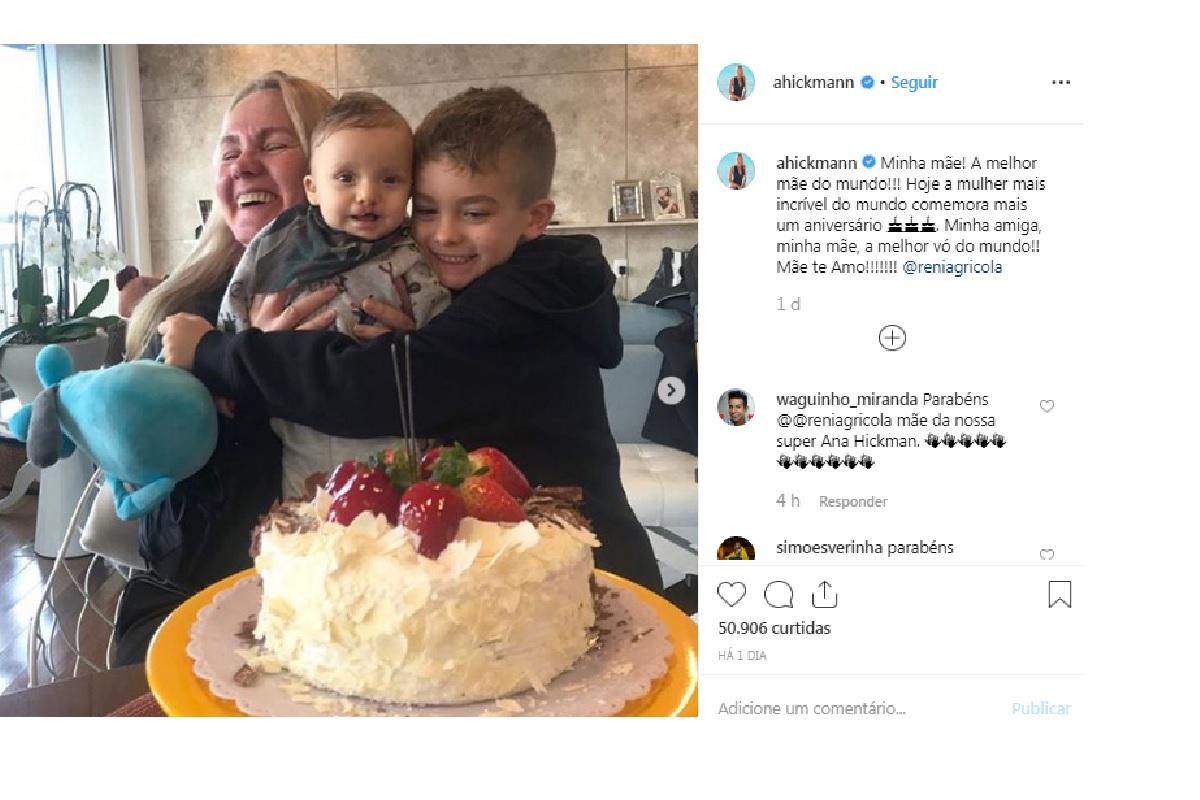
Task: Open ahickmann profile picture in header
Action: coord(736,82)
